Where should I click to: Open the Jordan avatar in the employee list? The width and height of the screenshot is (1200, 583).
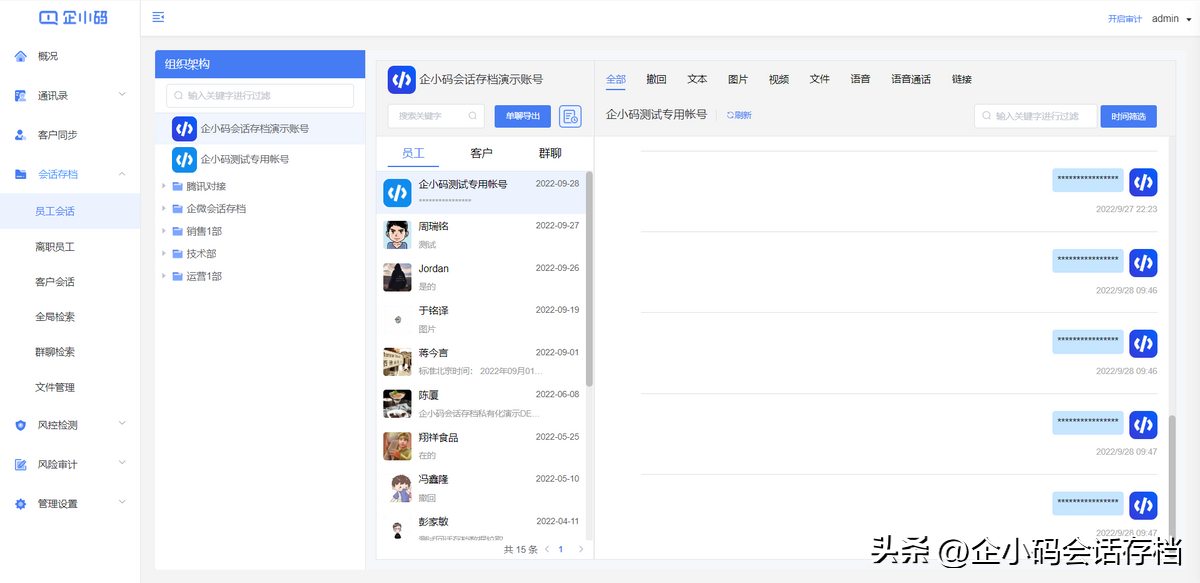[397, 277]
